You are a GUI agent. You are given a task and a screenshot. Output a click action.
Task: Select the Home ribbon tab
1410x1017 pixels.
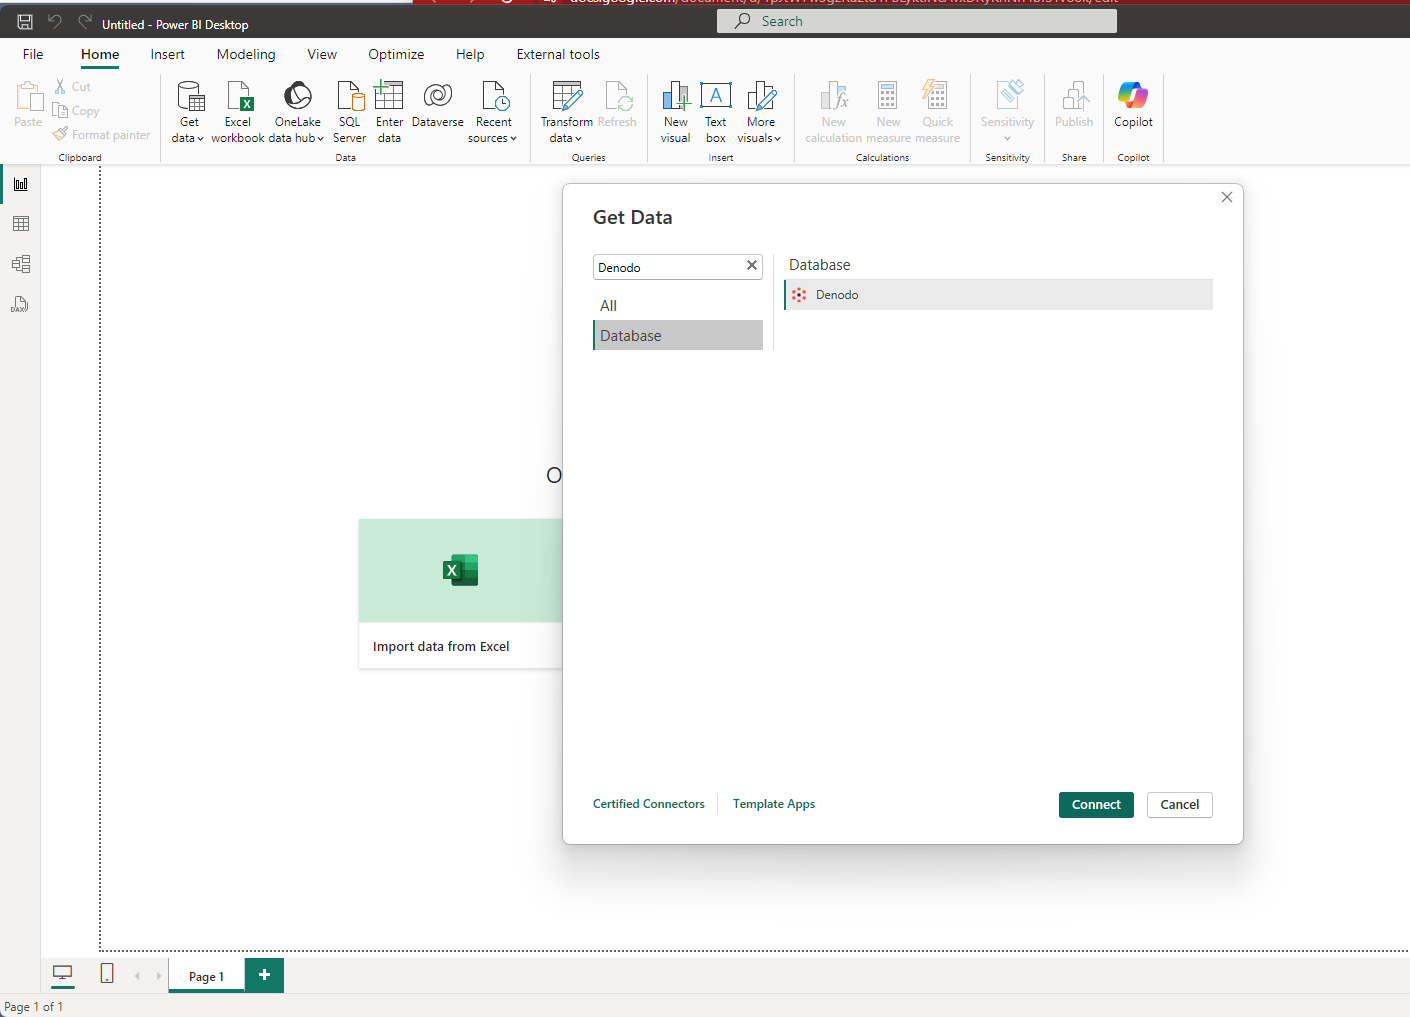(100, 54)
